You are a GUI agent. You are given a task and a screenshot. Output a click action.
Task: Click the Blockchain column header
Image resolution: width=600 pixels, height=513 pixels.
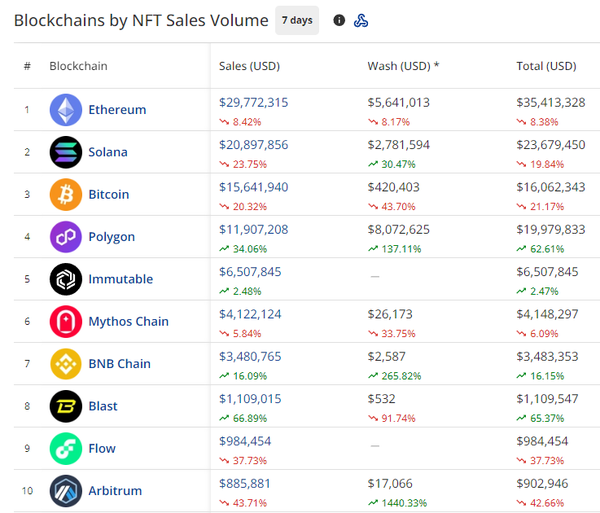tap(78, 66)
